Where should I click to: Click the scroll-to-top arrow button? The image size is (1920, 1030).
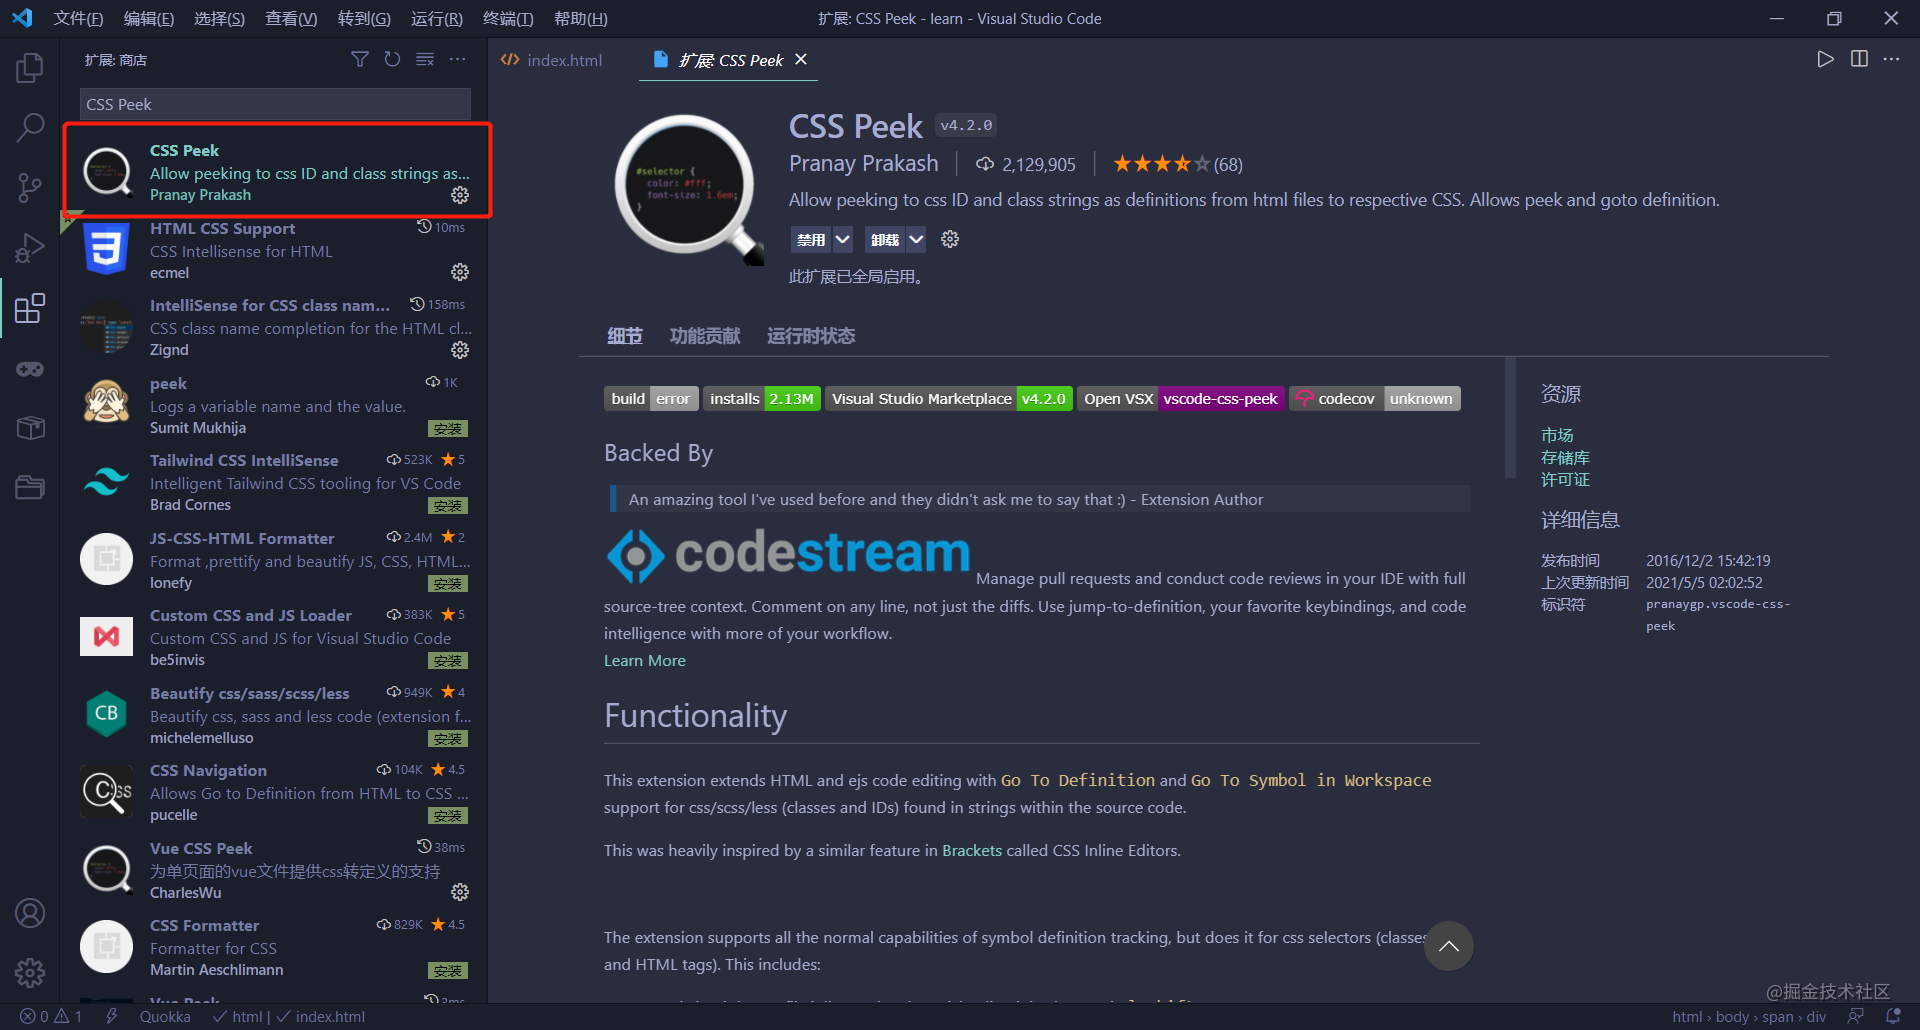coord(1449,946)
